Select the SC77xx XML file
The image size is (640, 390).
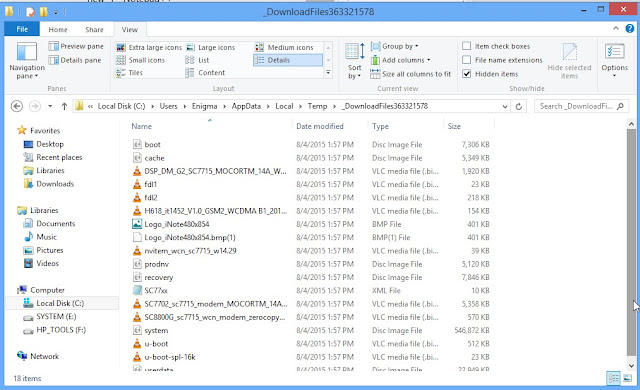coord(156,290)
